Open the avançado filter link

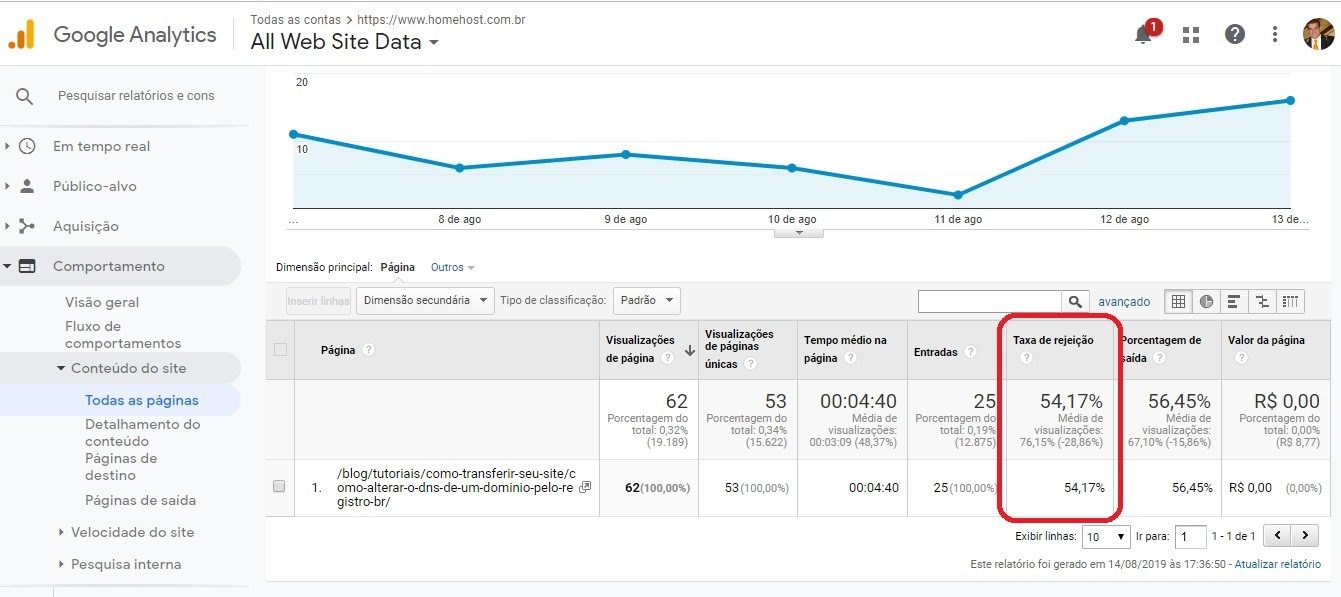(x=1124, y=301)
